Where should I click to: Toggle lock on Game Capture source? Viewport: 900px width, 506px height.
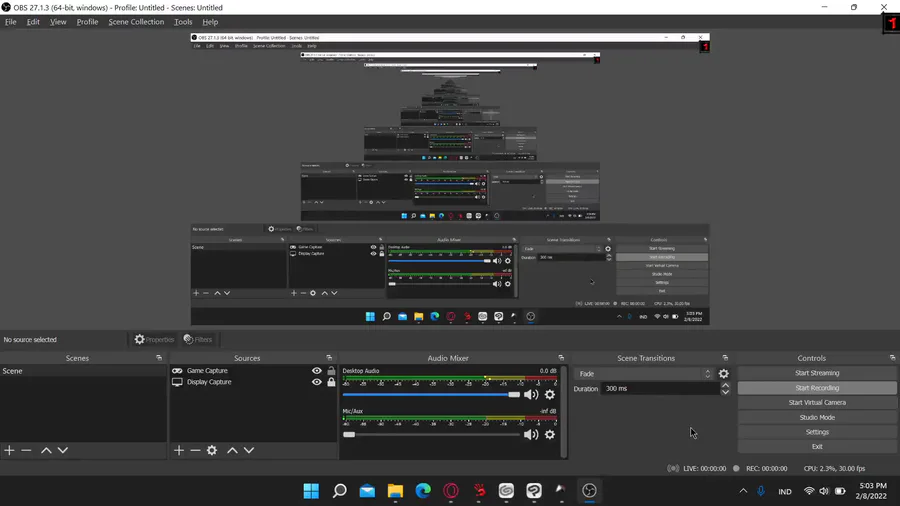click(x=331, y=371)
